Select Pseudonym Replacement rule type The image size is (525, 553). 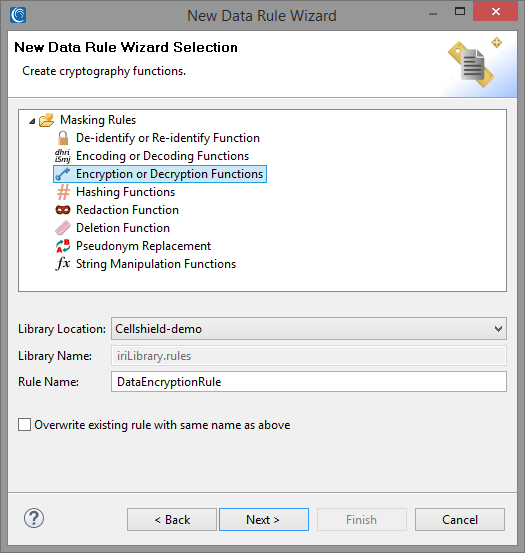tap(144, 246)
